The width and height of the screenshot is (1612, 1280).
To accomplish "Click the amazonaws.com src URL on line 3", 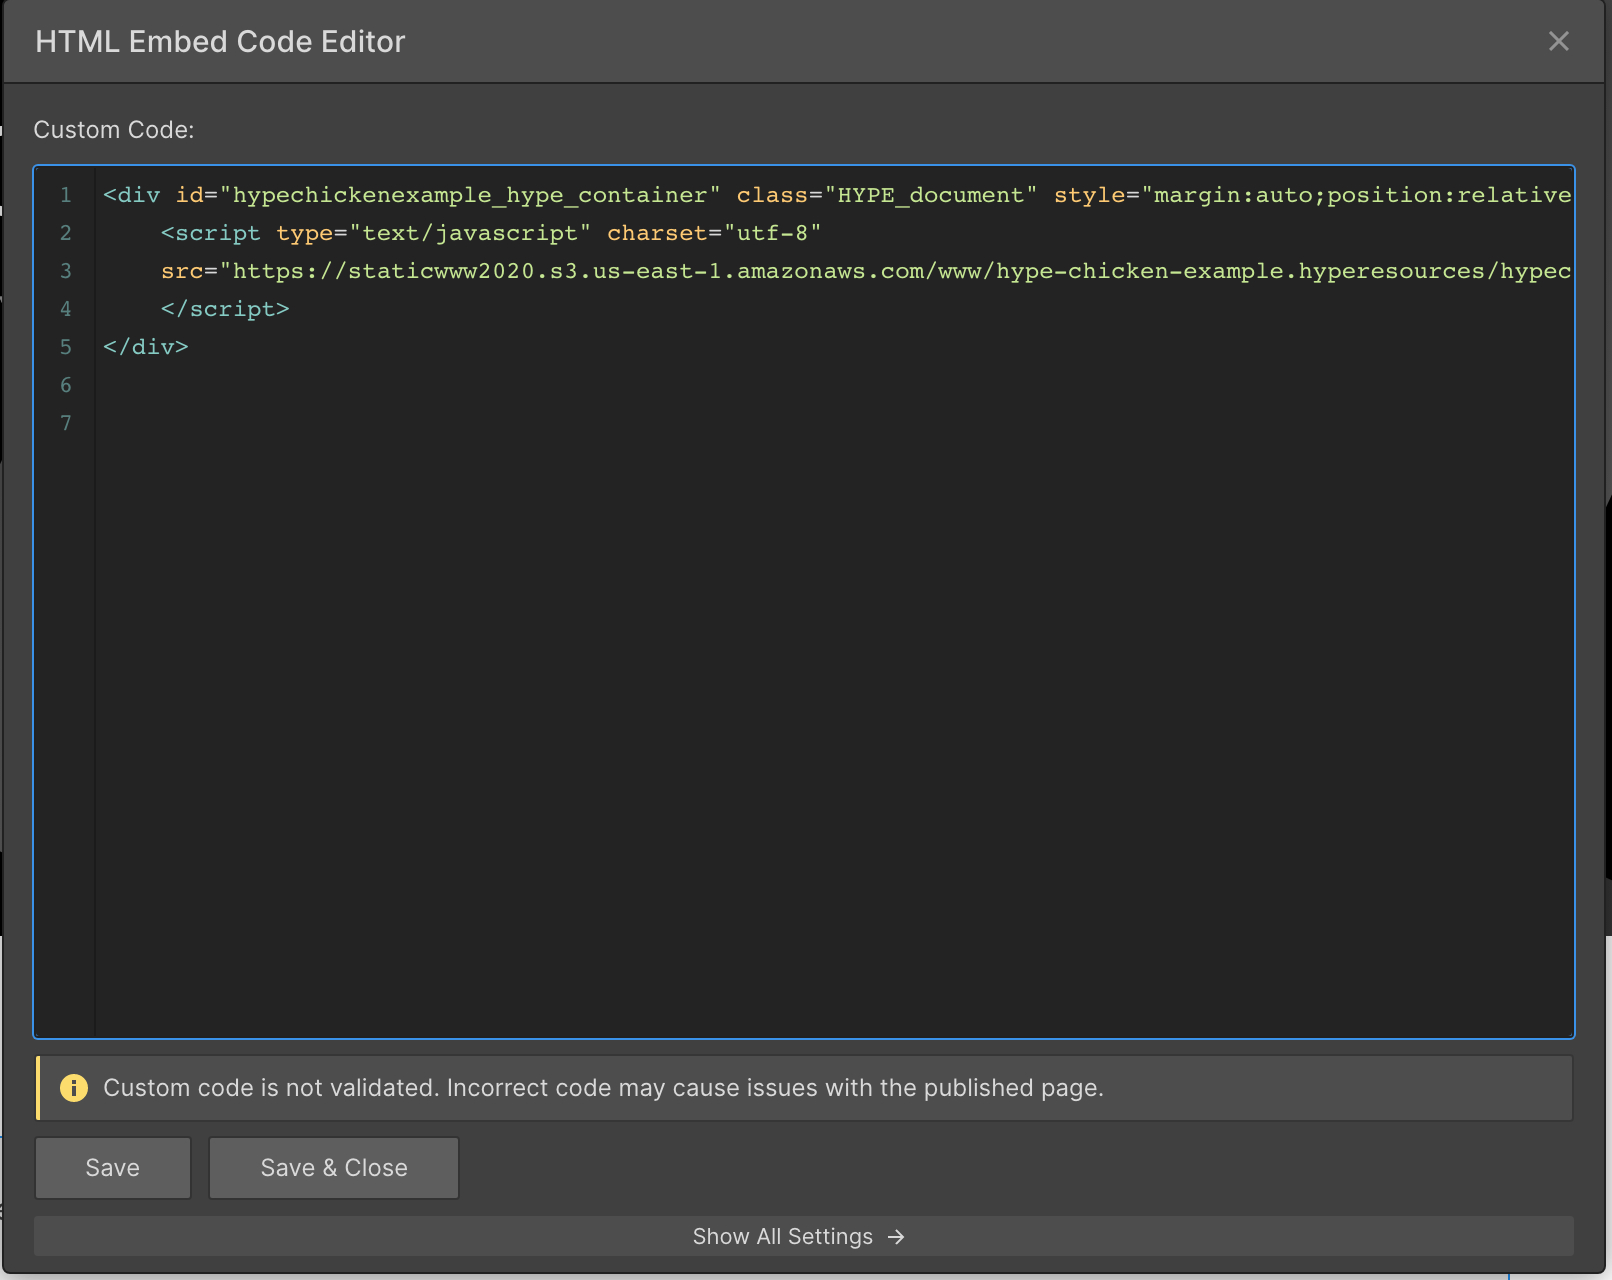I will (x=895, y=271).
